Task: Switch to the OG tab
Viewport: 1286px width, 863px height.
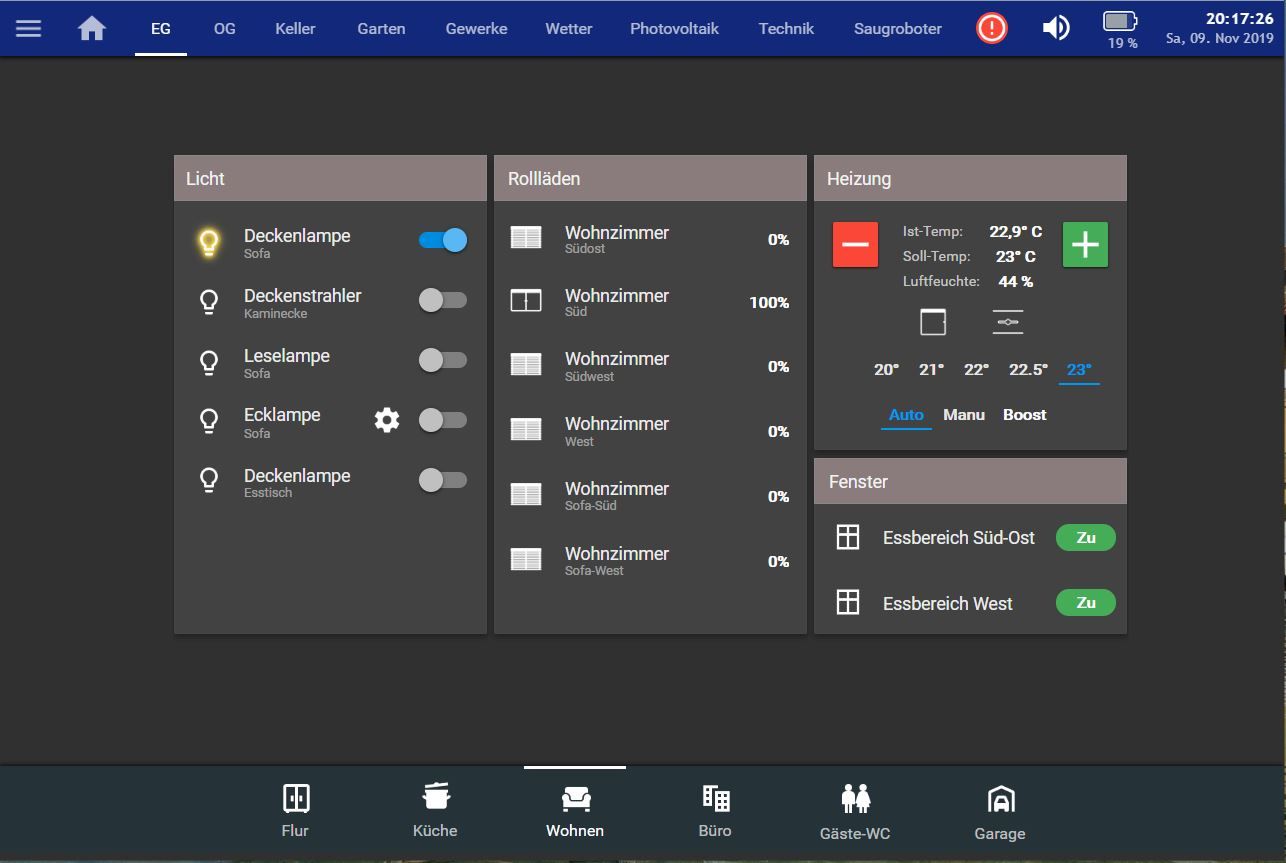Action: pyautogui.click(x=225, y=28)
